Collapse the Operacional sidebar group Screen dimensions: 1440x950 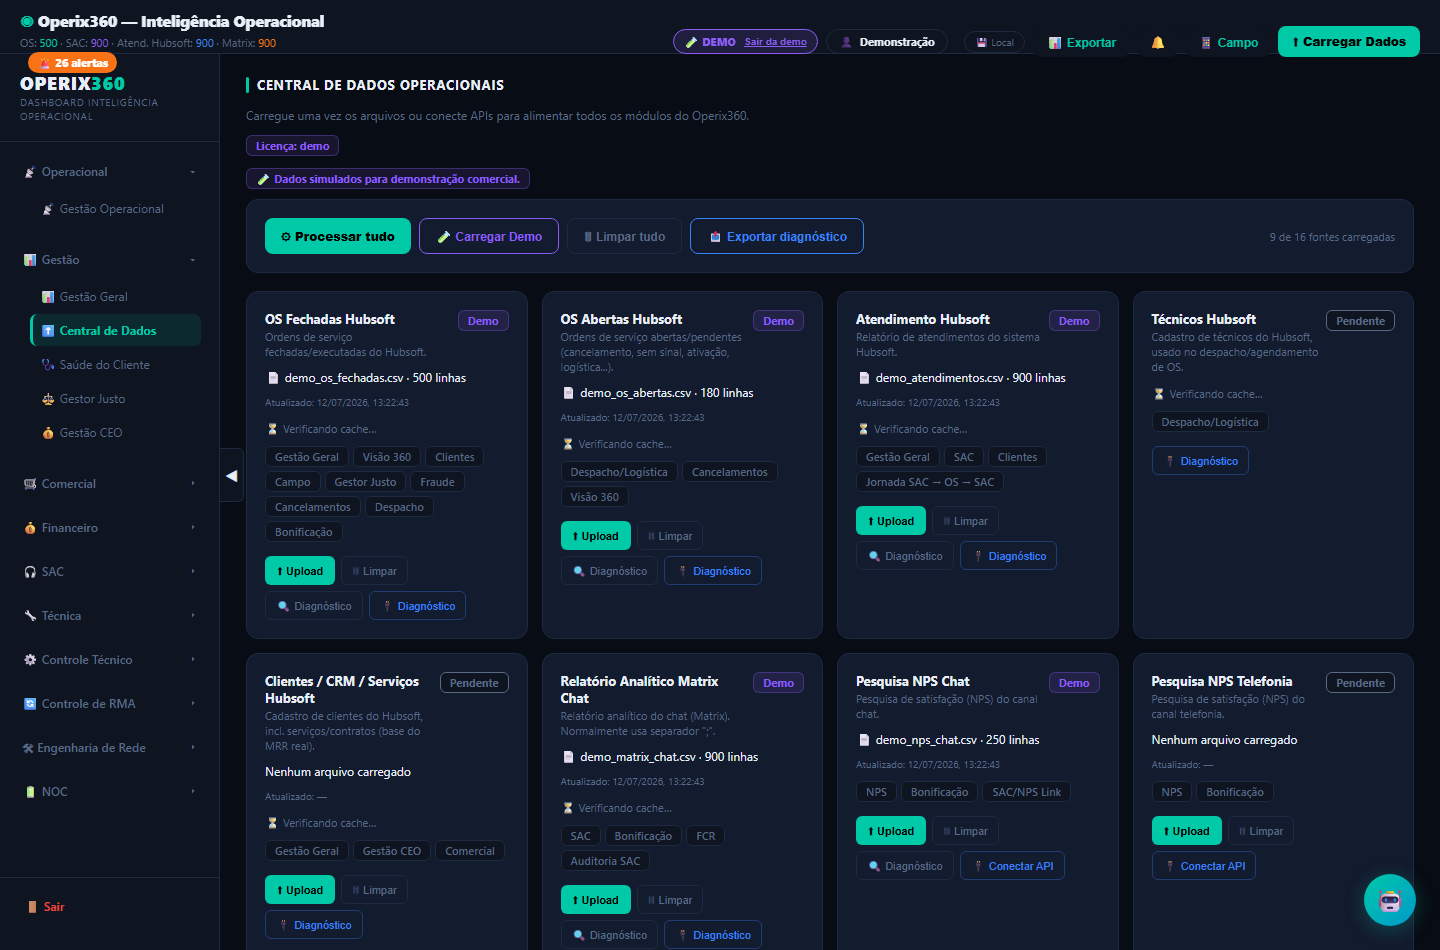pos(110,172)
